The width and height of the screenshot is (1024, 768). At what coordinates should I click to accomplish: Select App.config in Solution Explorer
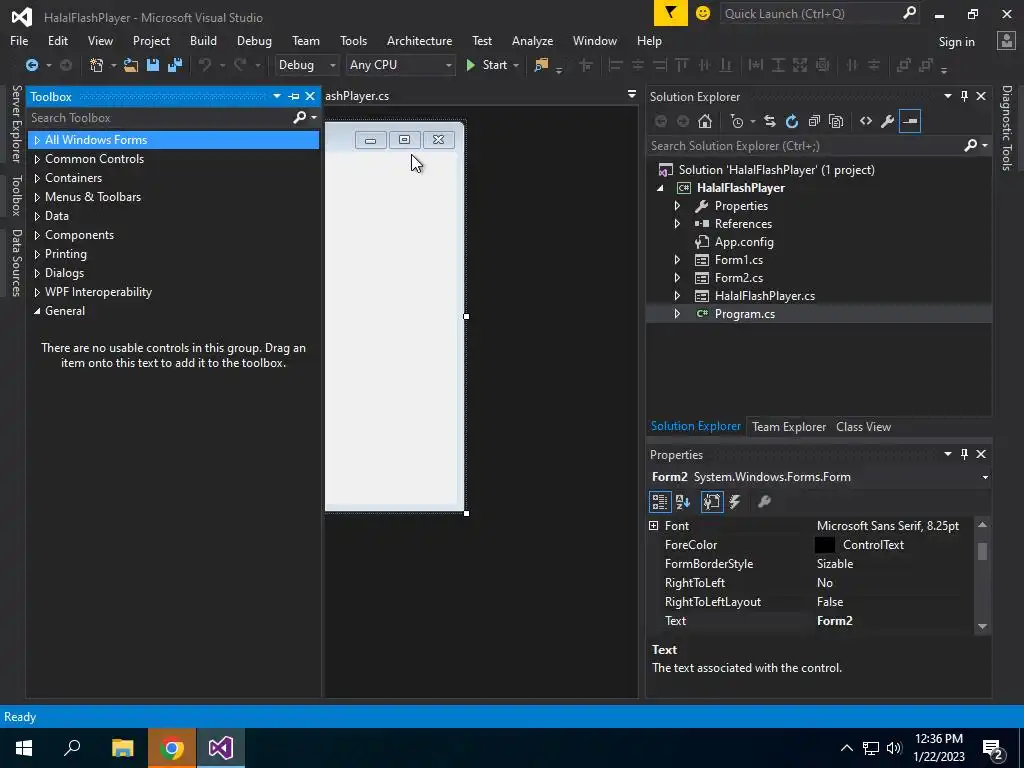click(x=744, y=242)
